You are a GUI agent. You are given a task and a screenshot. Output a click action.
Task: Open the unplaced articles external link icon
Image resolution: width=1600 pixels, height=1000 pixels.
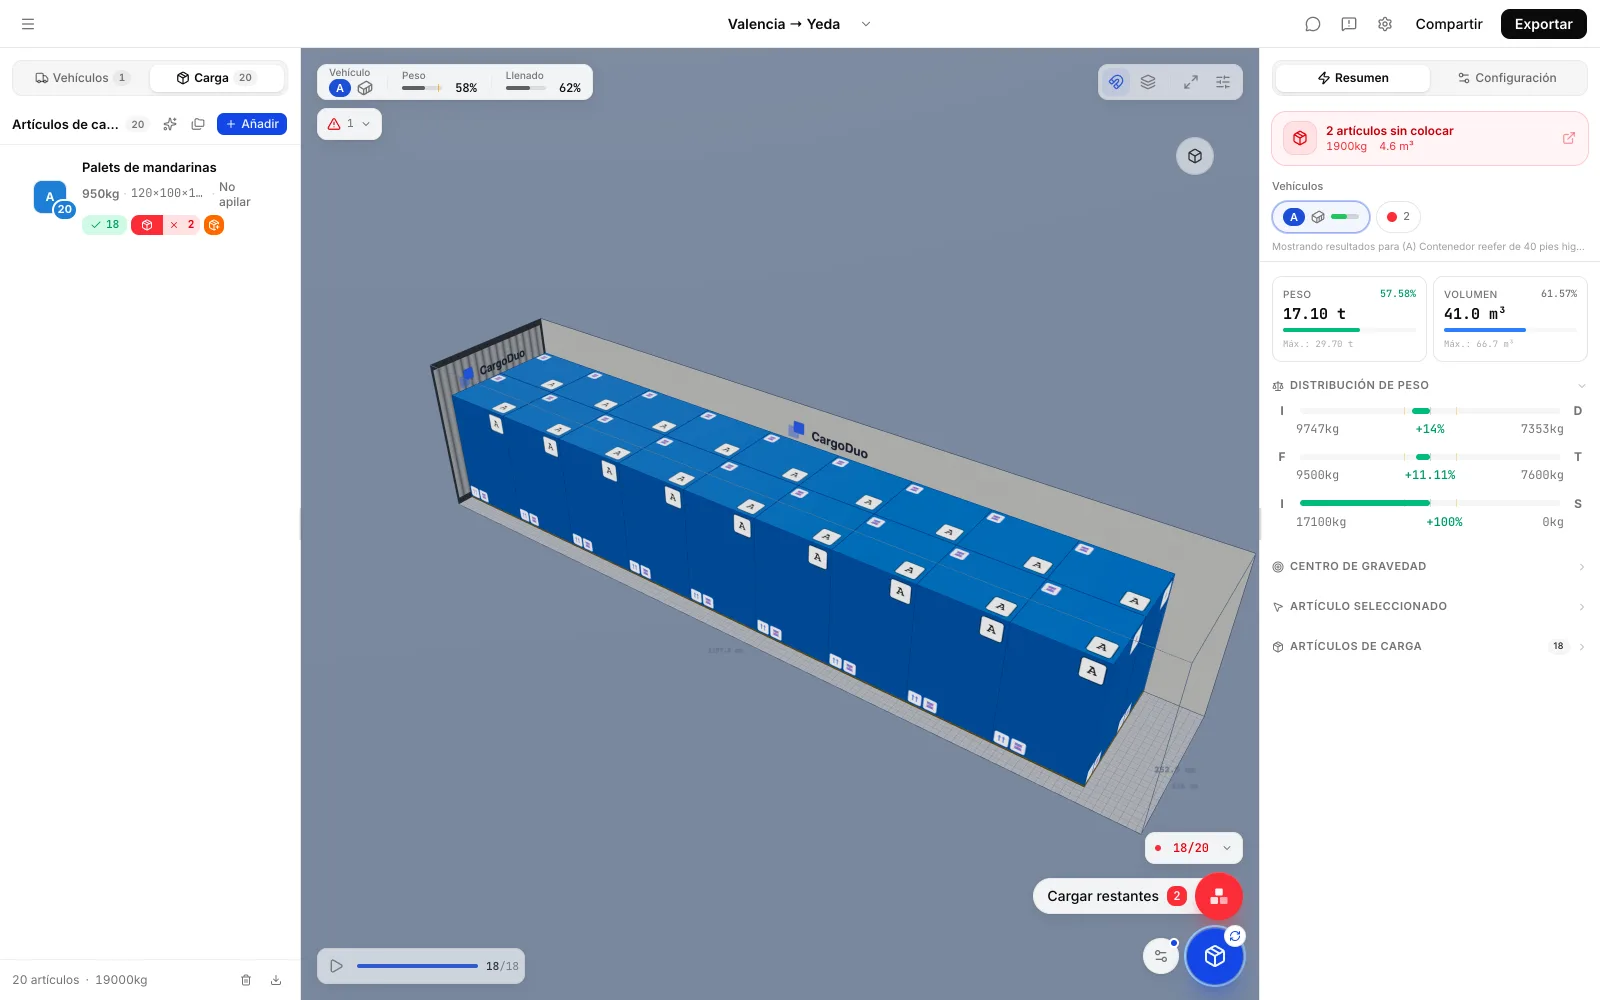point(1569,138)
